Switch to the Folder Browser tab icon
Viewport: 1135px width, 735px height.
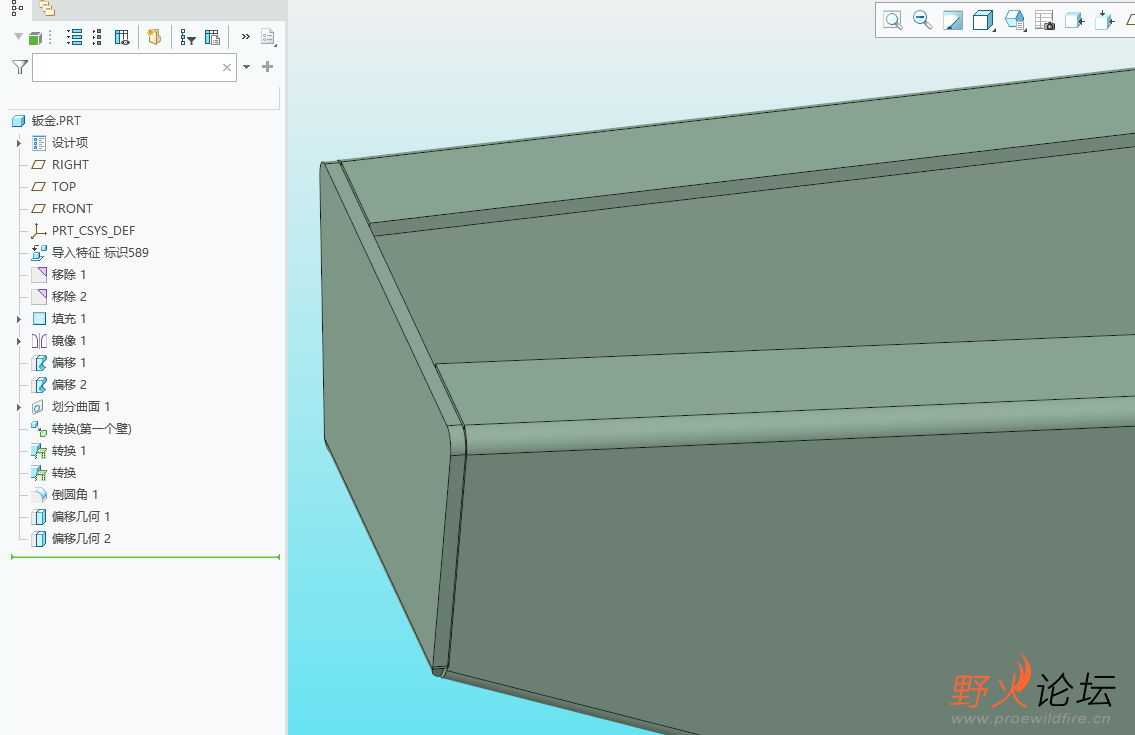coord(47,9)
